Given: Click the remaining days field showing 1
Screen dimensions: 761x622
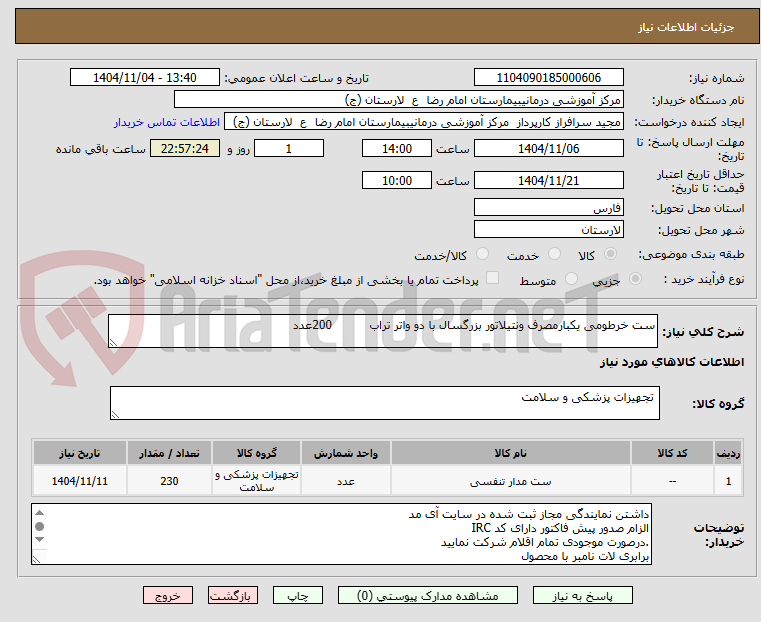Looking at the screenshot, I should tap(289, 148).
